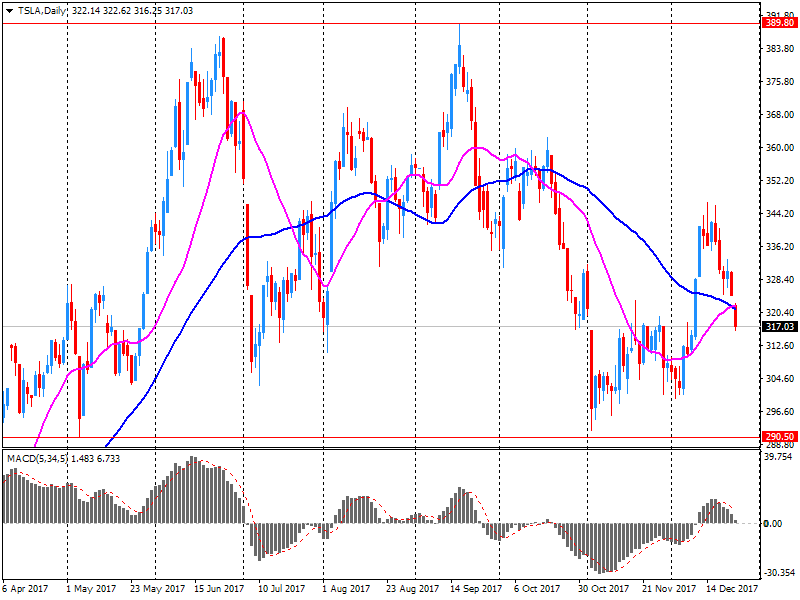This screenshot has height=600, width=800.
Task: Click the chart menu triangle beside TSLA,Daily
Action: click(x=9, y=9)
